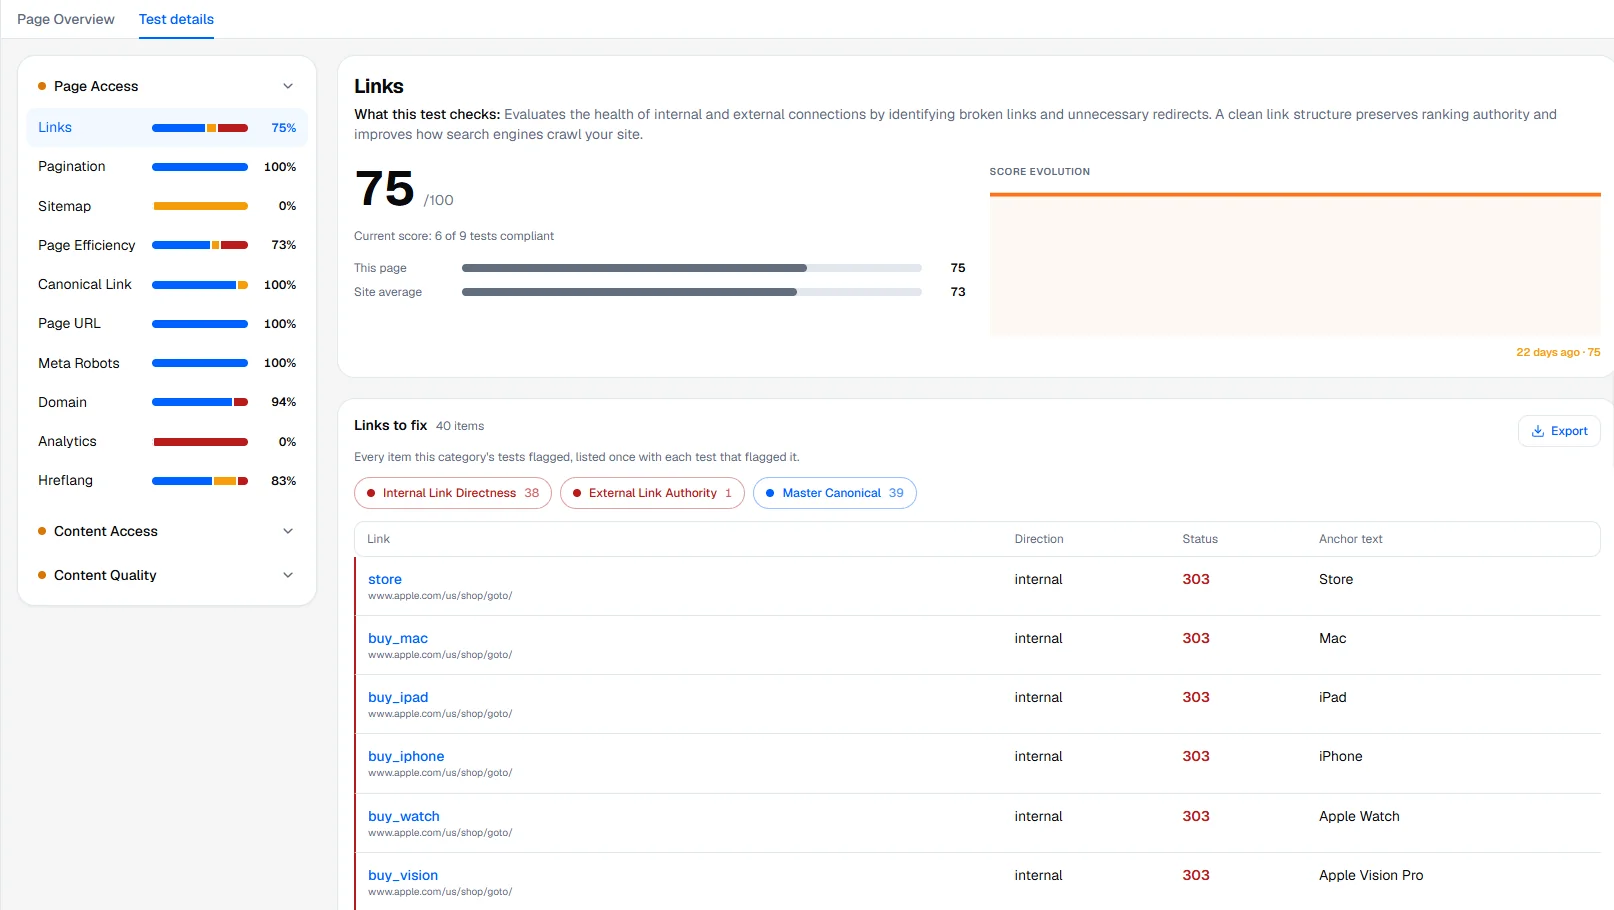Click the 'Apple Watch' anchor text cell

tap(1359, 816)
